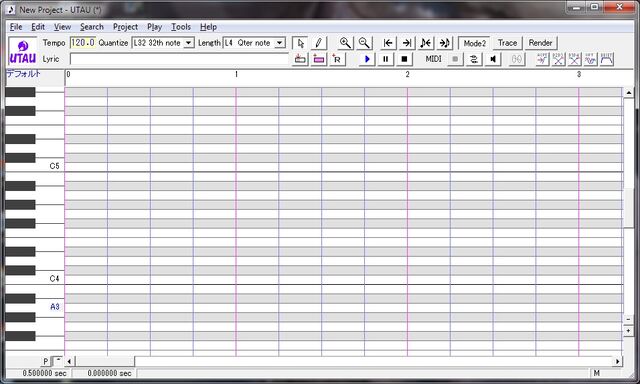
Task: Click the note-with-left-arrow icon
Action: pos(426,43)
